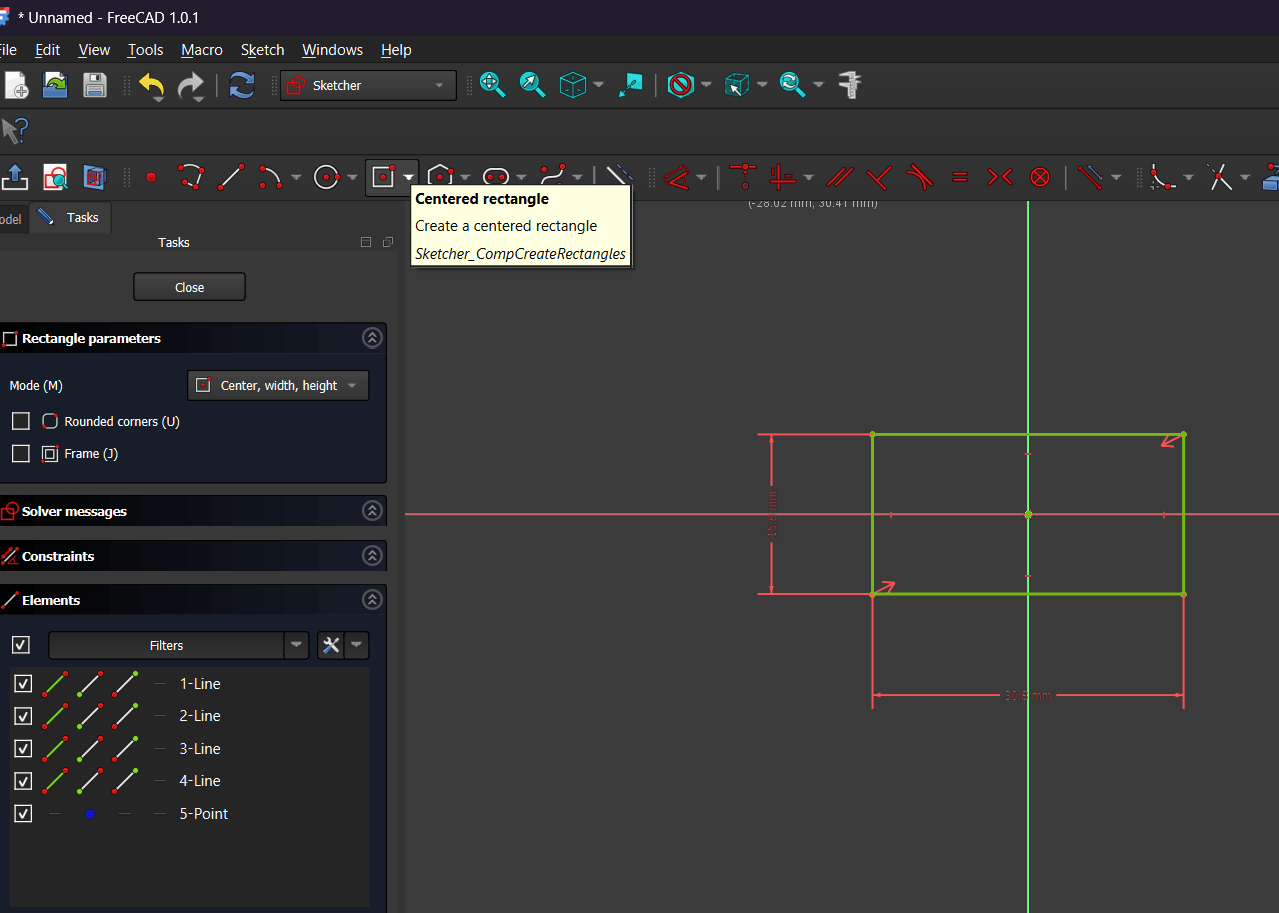Viewport: 1279px width, 913px height.
Task: Click the Create line tool
Action: point(231,177)
